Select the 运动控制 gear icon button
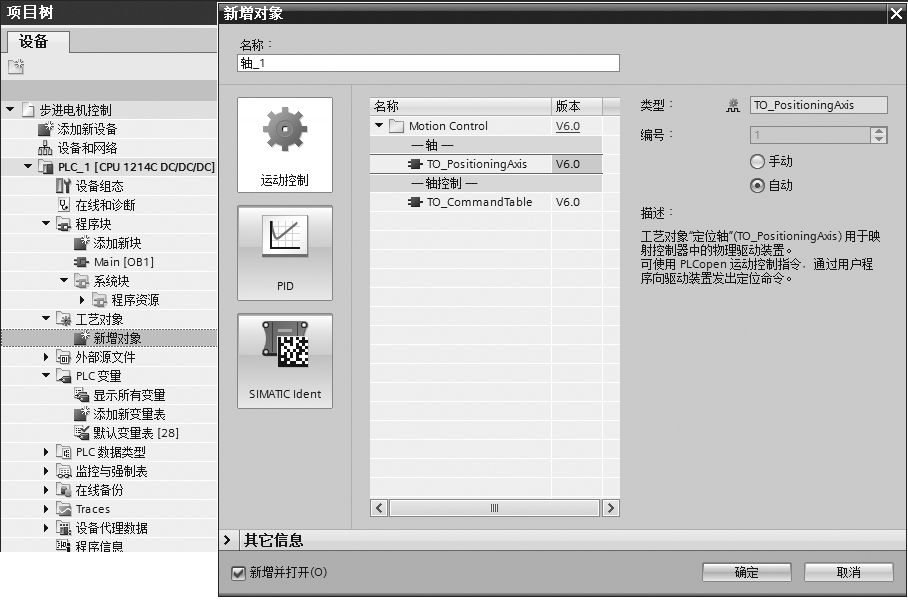908x602 pixels. (x=285, y=145)
